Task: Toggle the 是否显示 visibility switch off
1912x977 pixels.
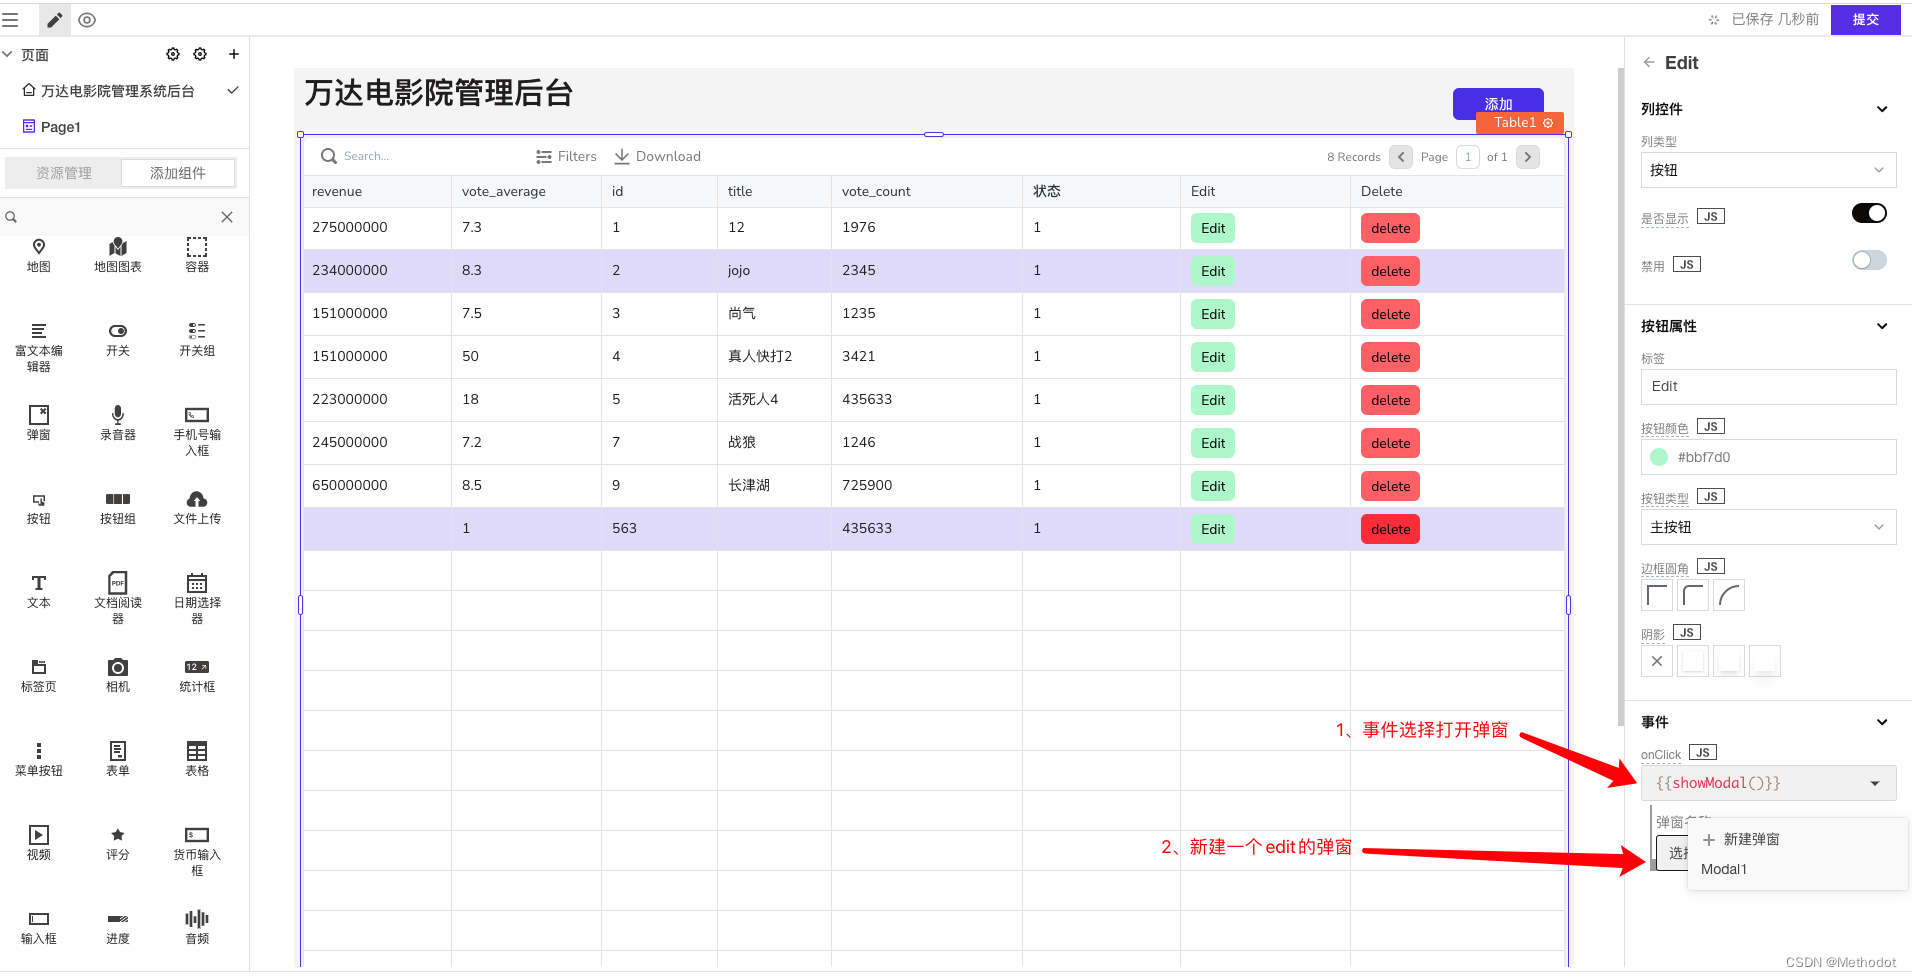Action: tap(1869, 213)
